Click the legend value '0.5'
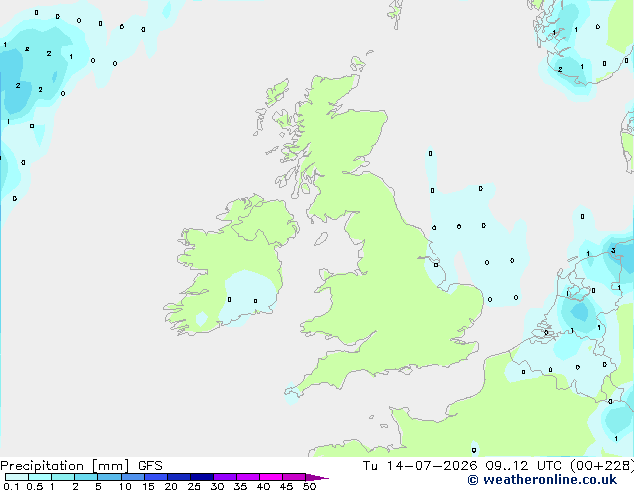This screenshot has width=634, height=490. (x=35, y=486)
